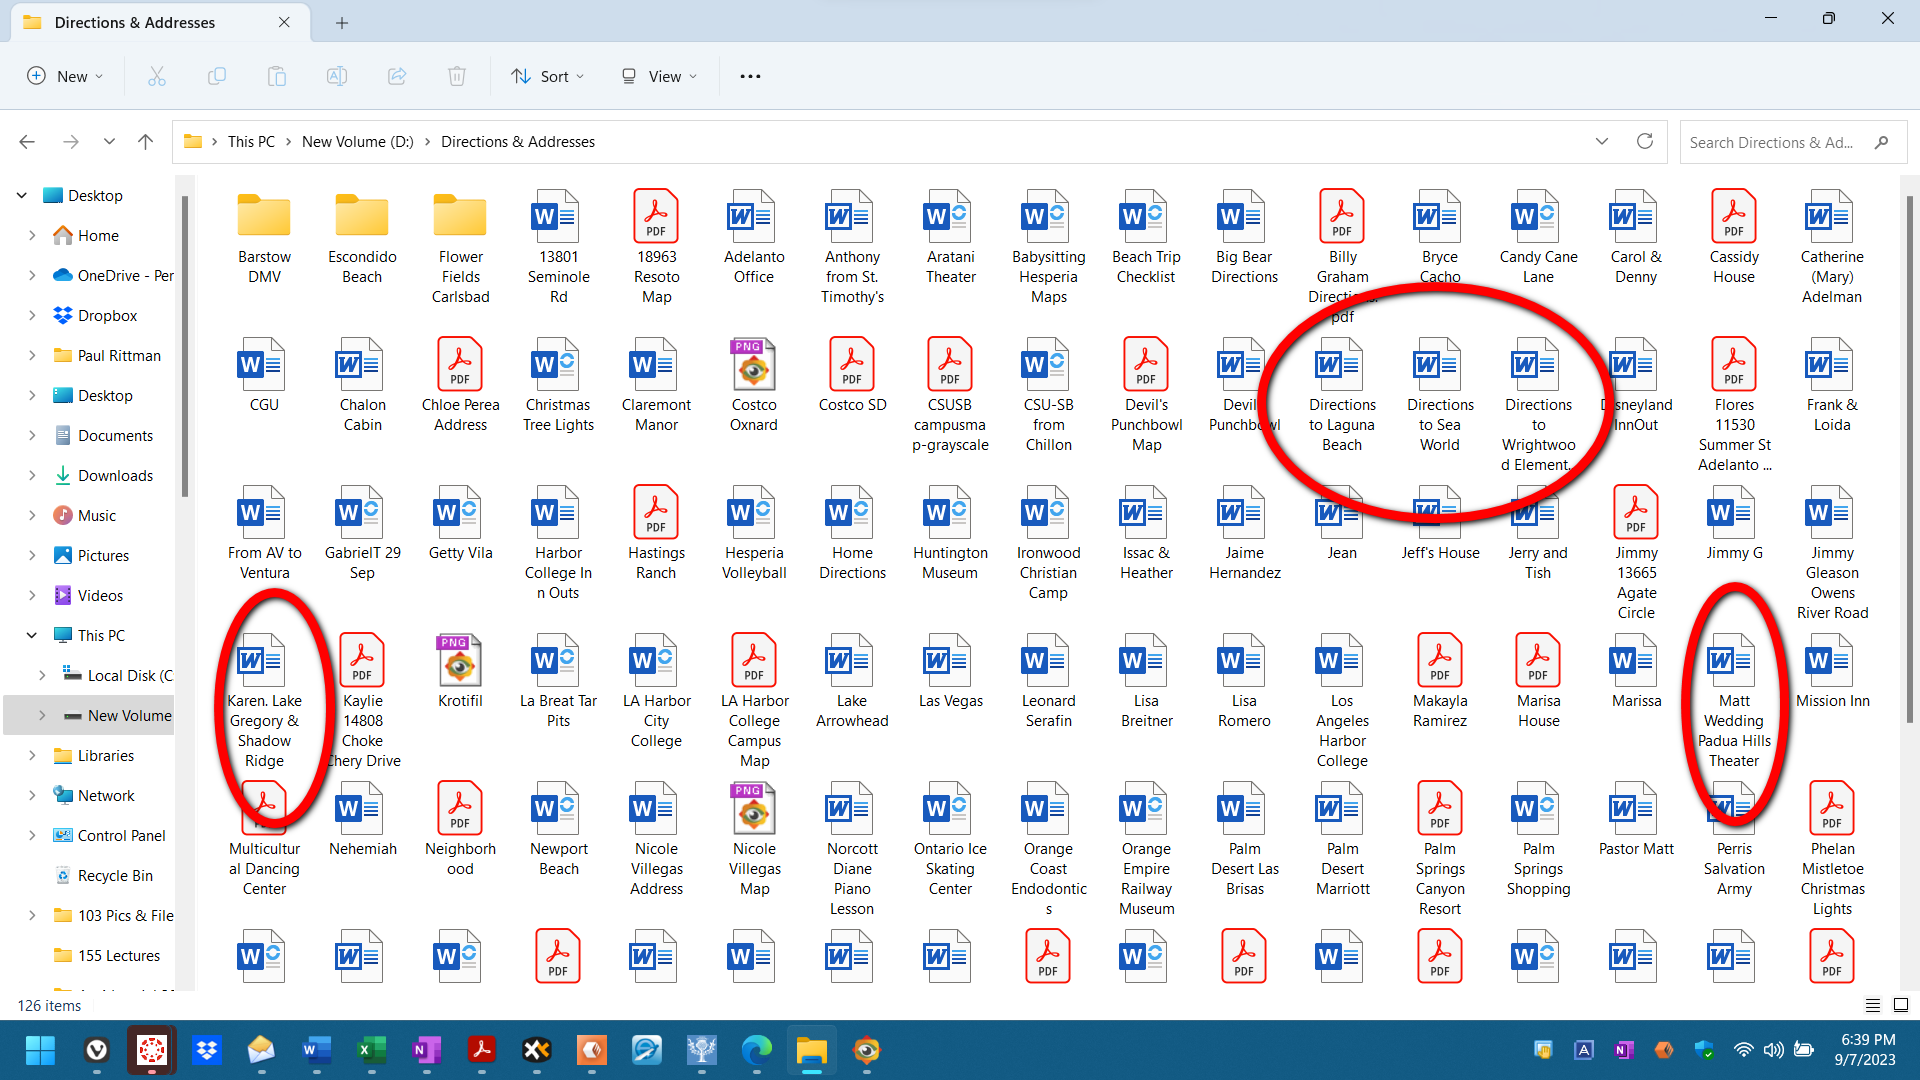1920x1080 pixels.
Task: Open the Sort dropdown menu
Action: point(547,76)
